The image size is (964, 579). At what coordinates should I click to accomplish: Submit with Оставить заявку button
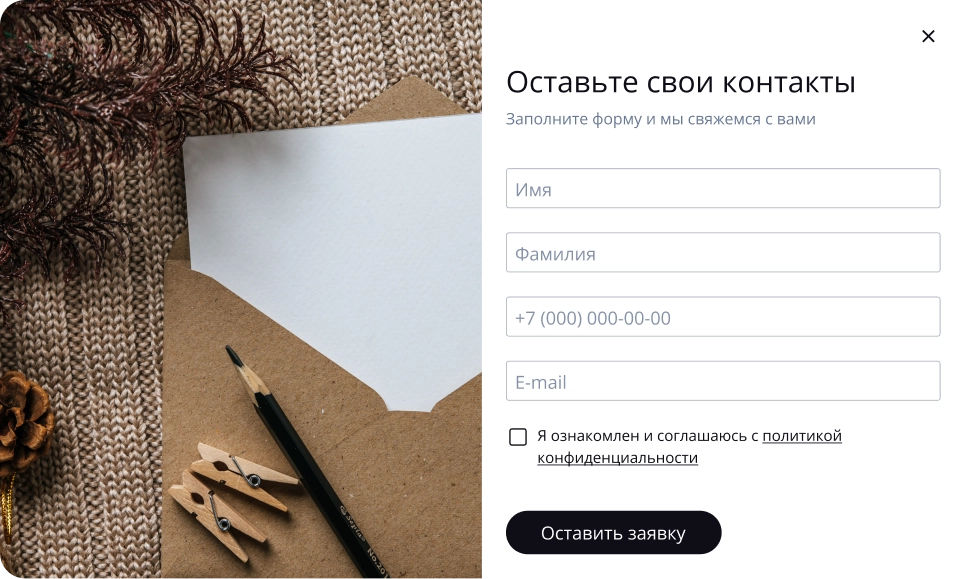613,532
